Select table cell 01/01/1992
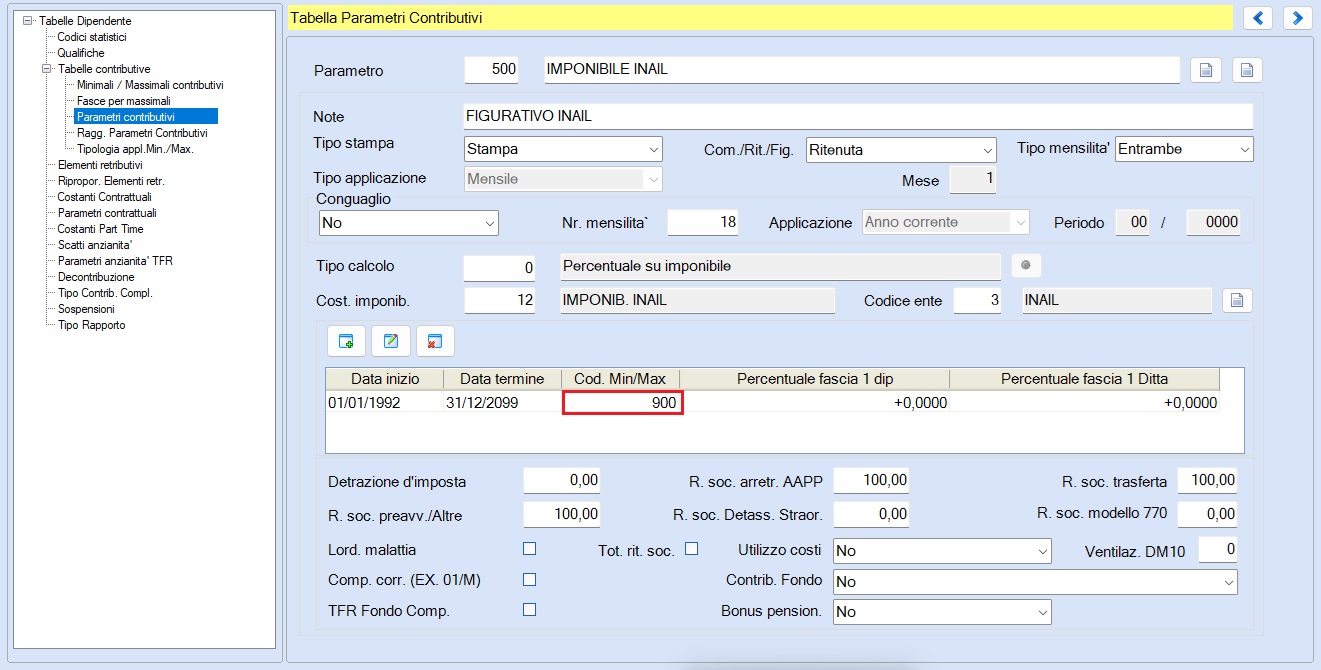1321x670 pixels. 384,403
